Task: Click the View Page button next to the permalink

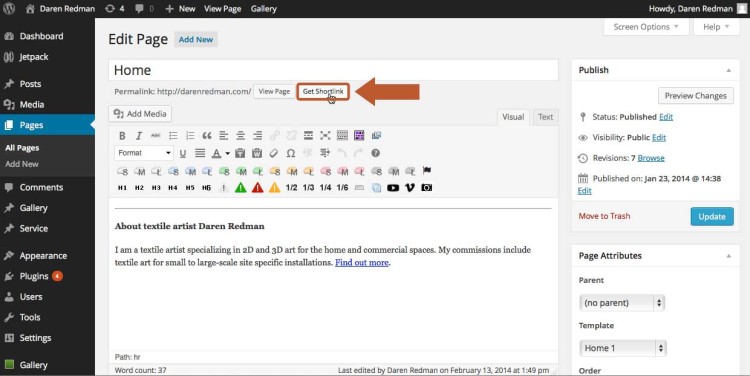Action: coord(274,91)
